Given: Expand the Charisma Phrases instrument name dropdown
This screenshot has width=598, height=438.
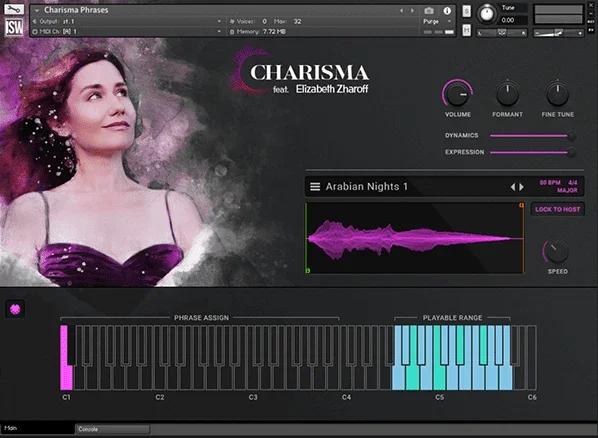Looking at the screenshot, I should coord(37,10).
